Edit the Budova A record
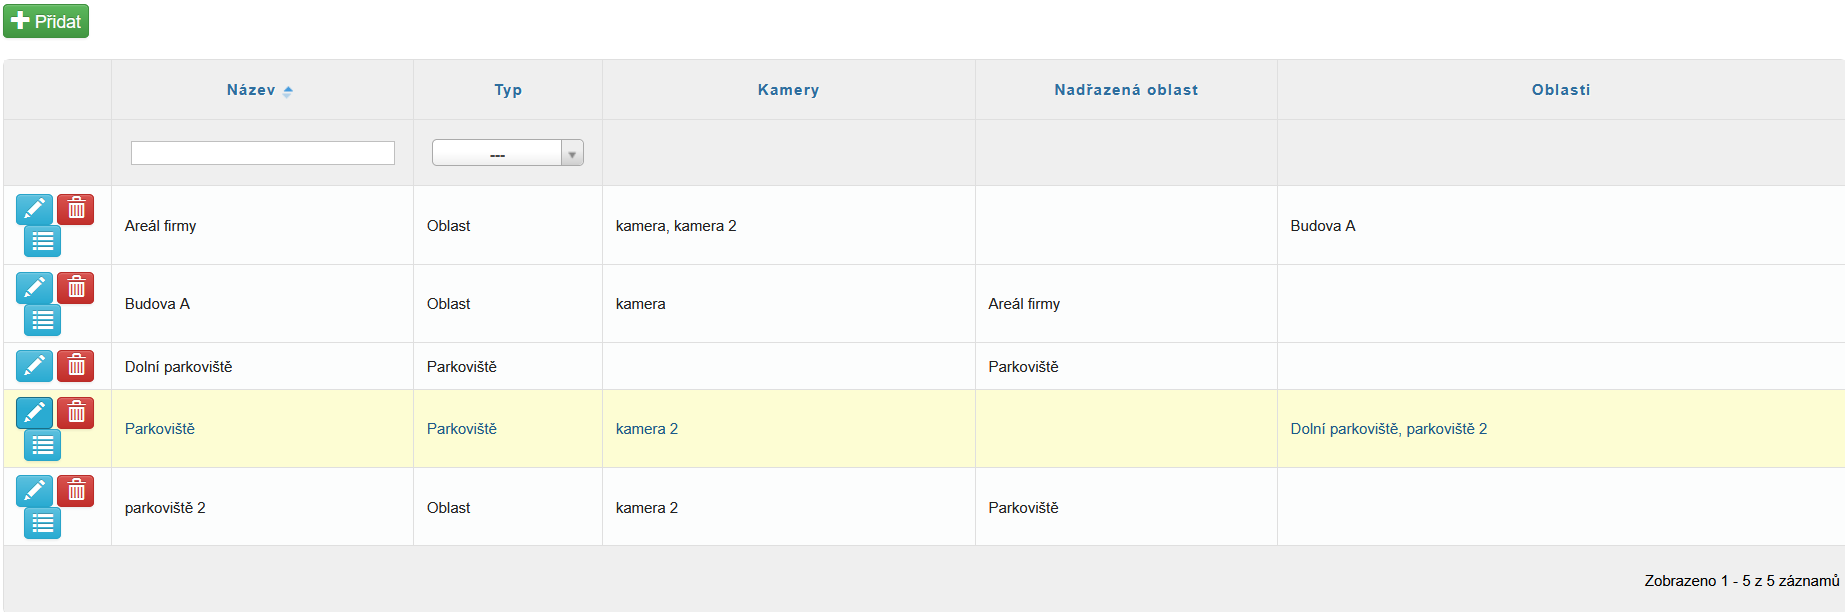The image size is (1845, 612). pos(34,288)
